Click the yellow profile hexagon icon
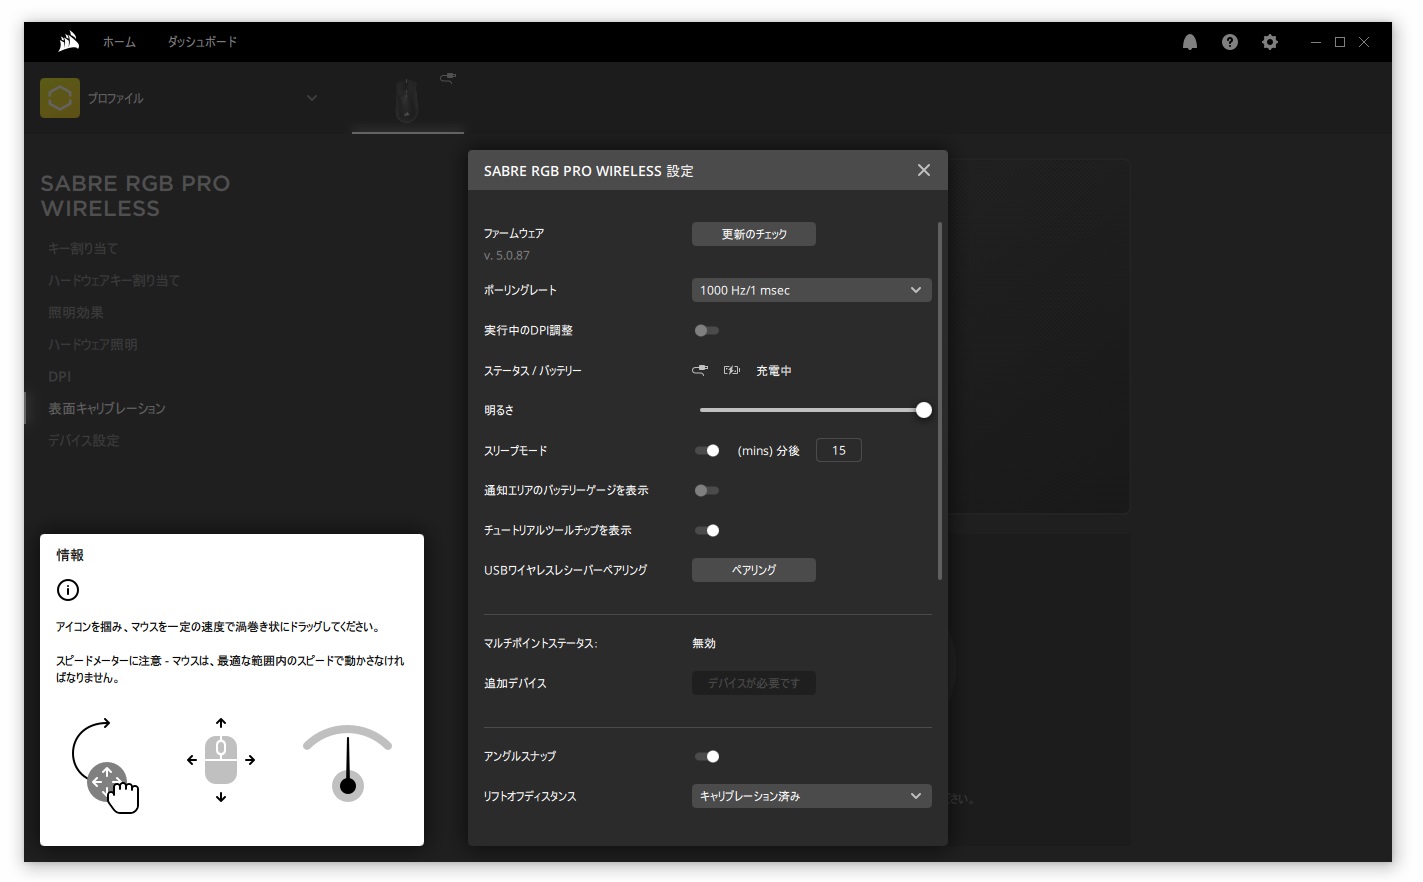The width and height of the screenshot is (1423, 882). (x=60, y=98)
